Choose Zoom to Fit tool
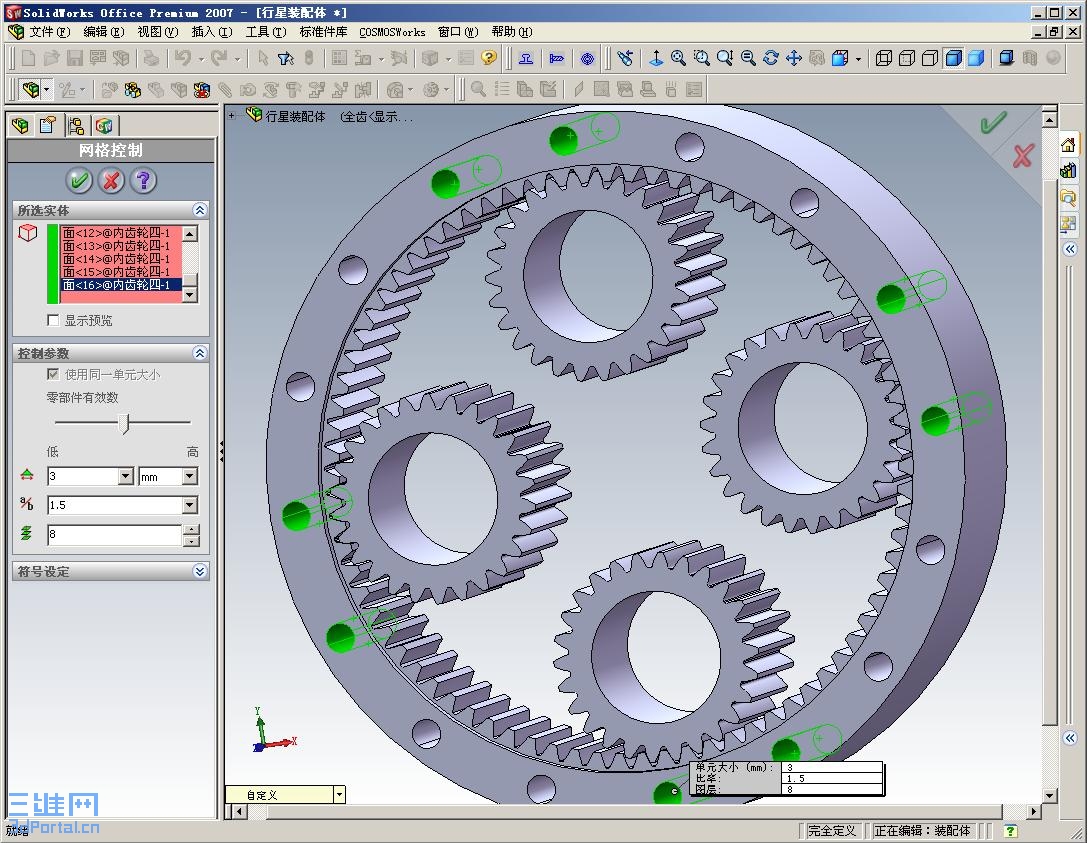 click(x=679, y=58)
